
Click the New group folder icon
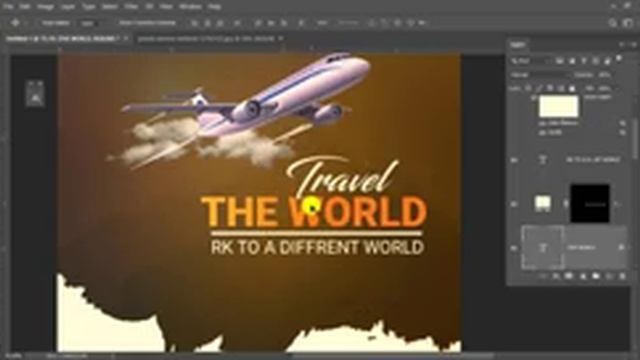click(596, 276)
